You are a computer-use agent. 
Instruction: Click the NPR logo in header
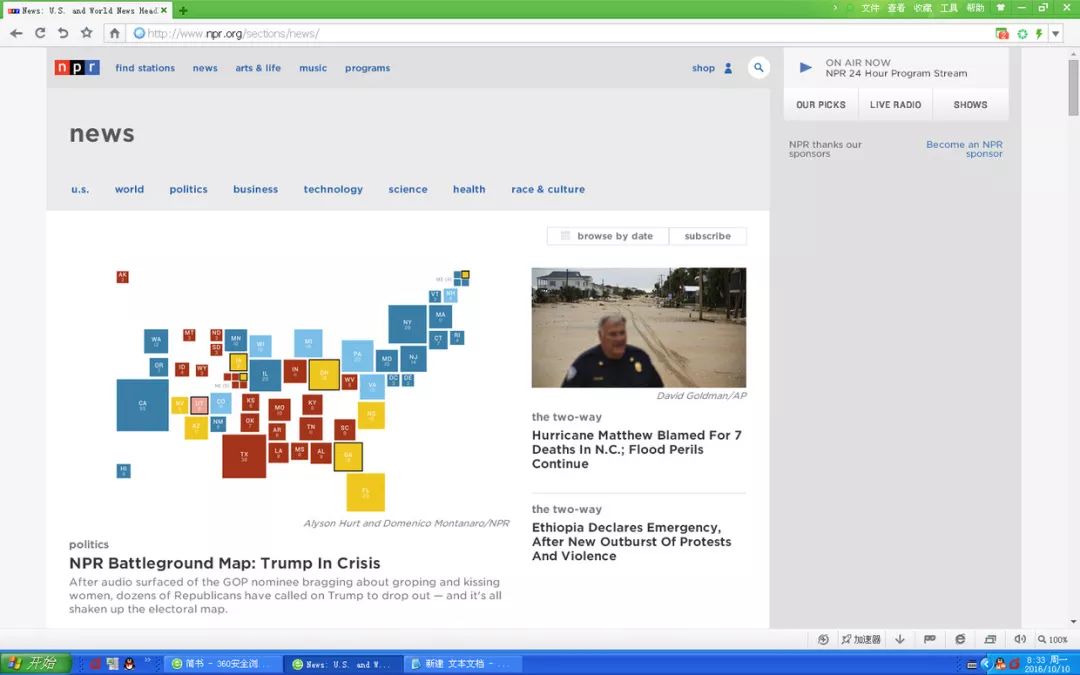click(77, 68)
